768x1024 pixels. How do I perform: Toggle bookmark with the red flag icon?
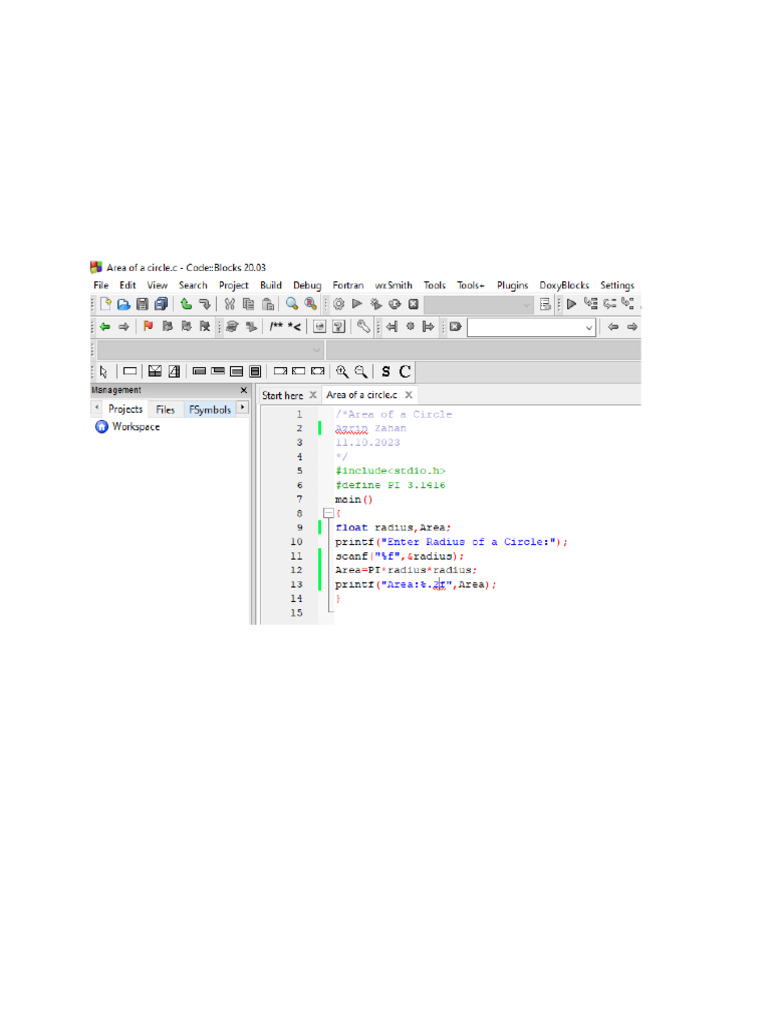click(148, 327)
